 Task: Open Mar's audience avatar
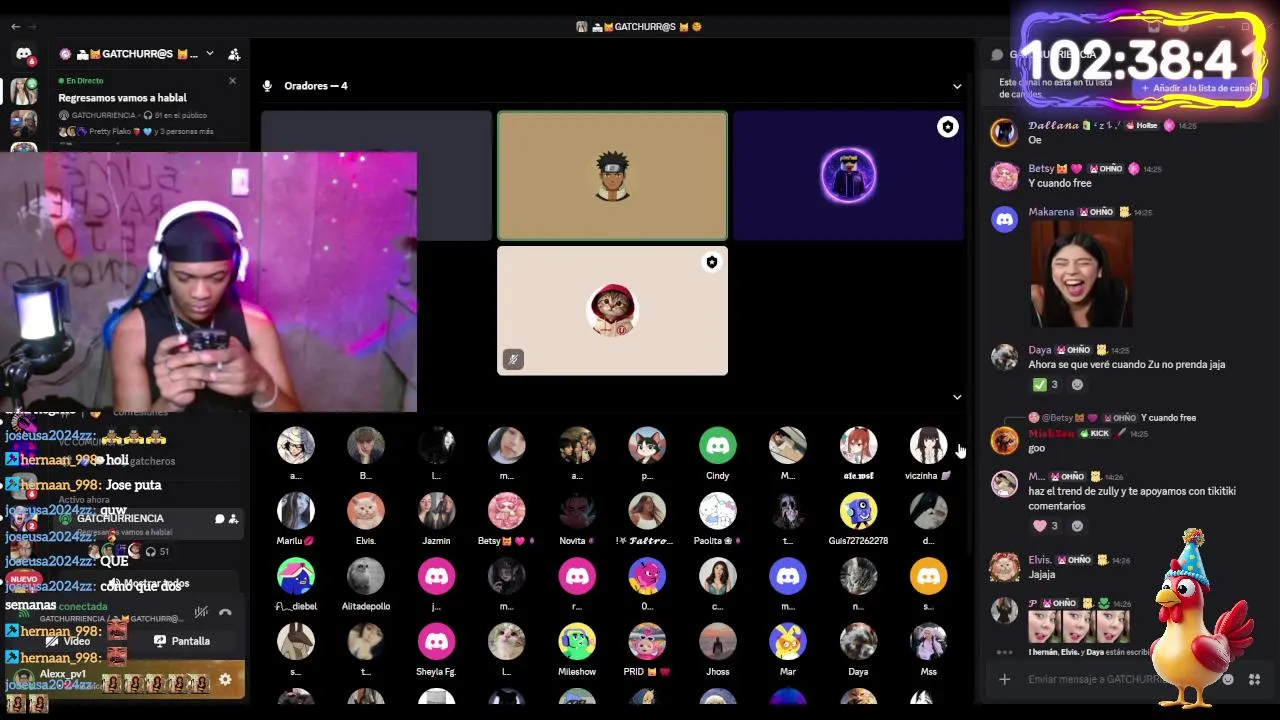tap(788, 642)
